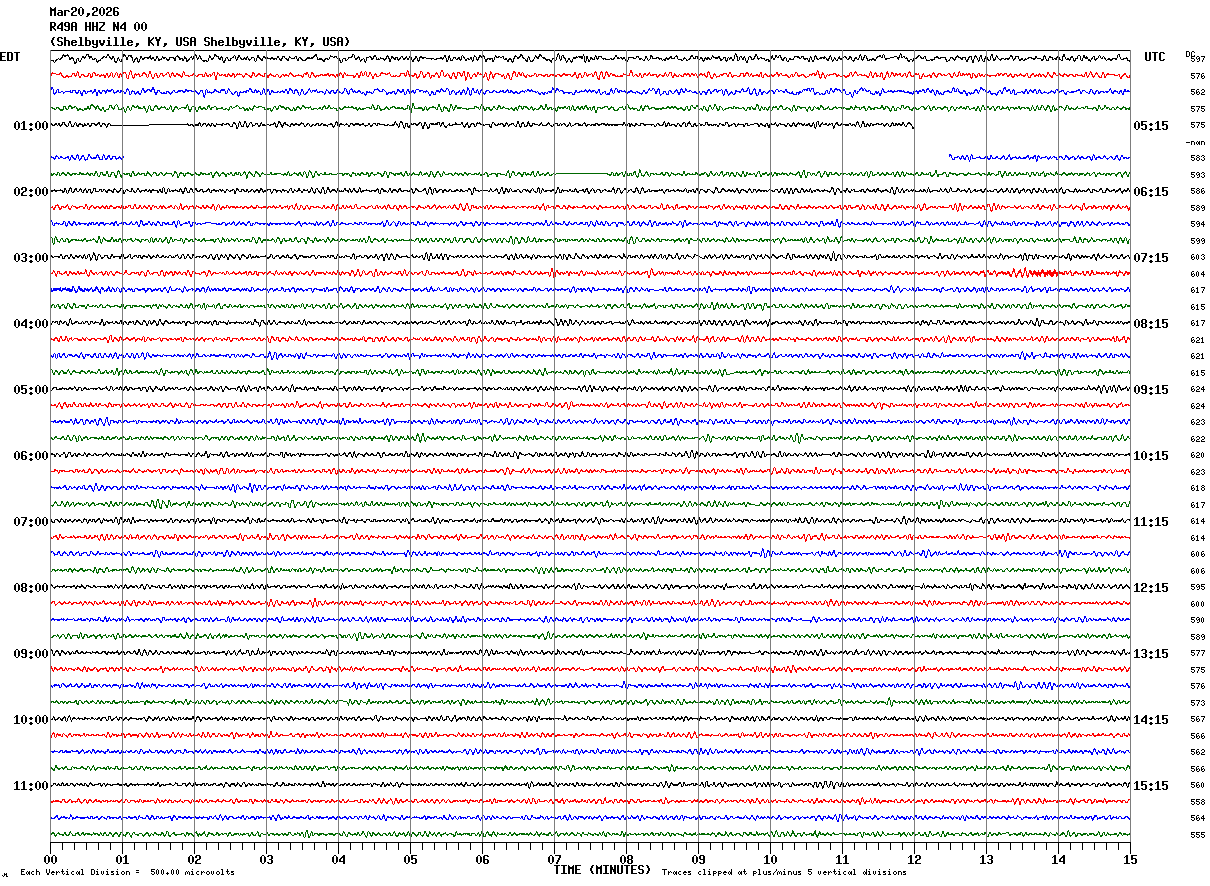Select the 08:00 EDT time label

click(x=31, y=588)
